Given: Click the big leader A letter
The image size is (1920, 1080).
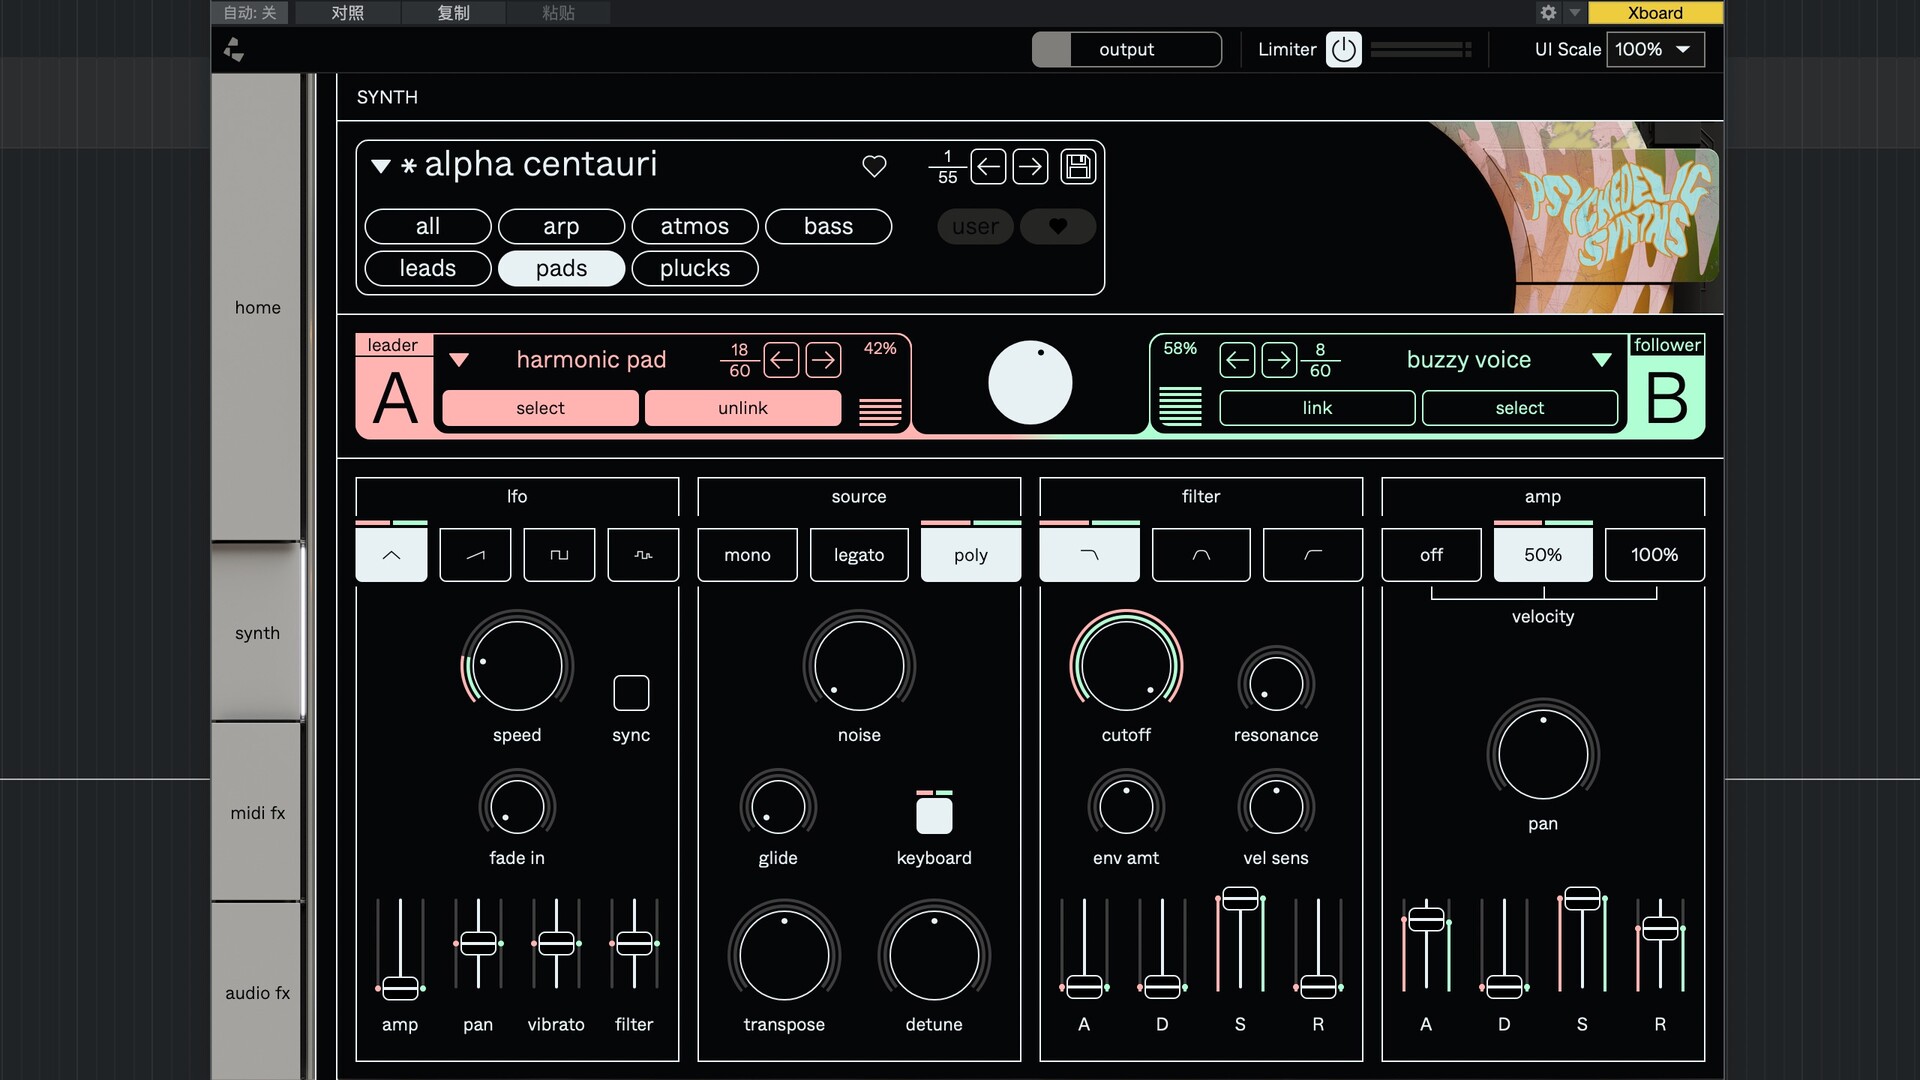Looking at the screenshot, I should click(395, 398).
